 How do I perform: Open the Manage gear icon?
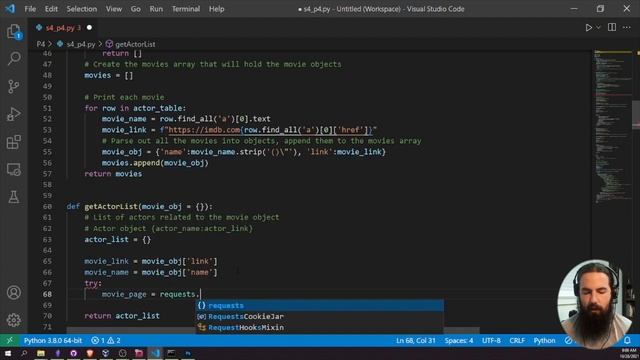(x=14, y=320)
